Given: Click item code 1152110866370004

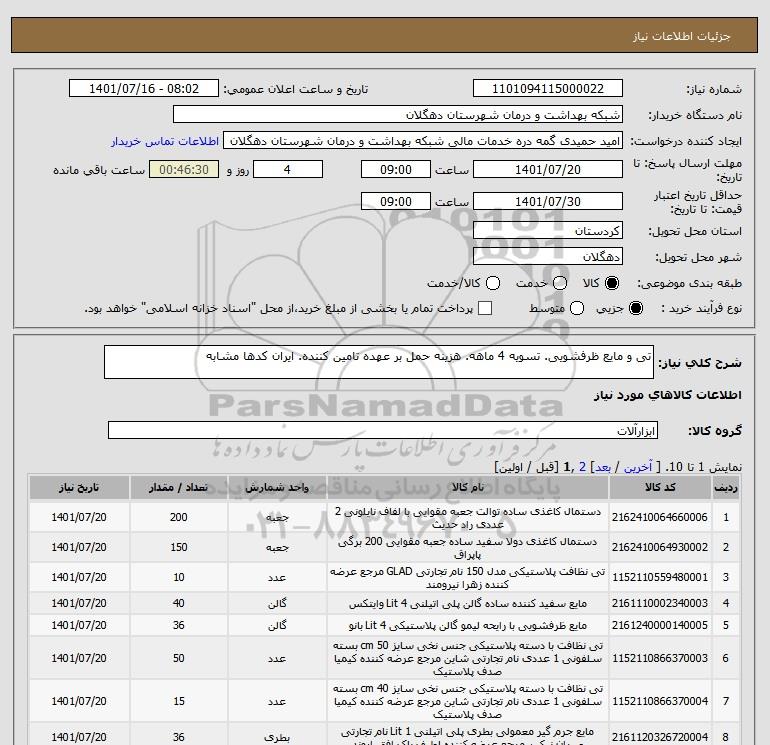Looking at the screenshot, I should pos(660,701).
